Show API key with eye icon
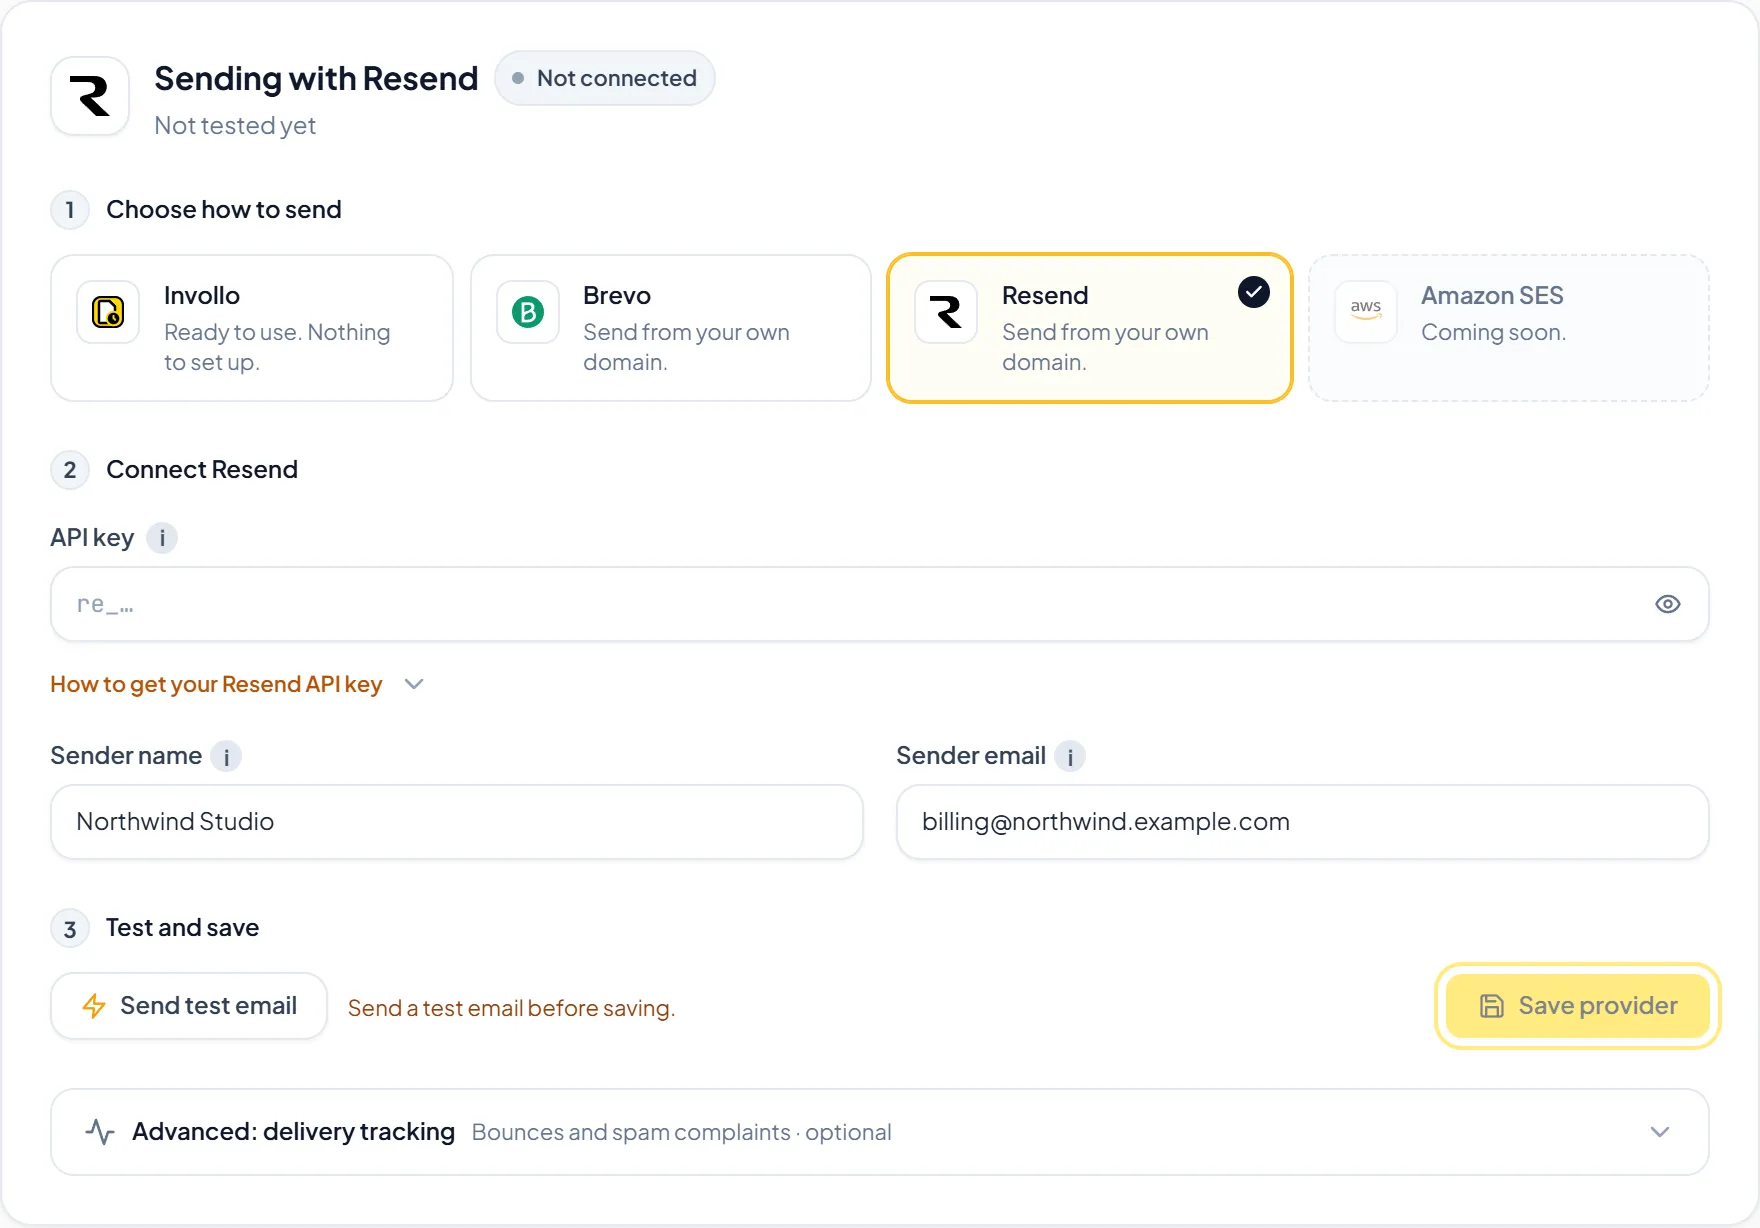Screen dimensions: 1760x1228 (1668, 604)
